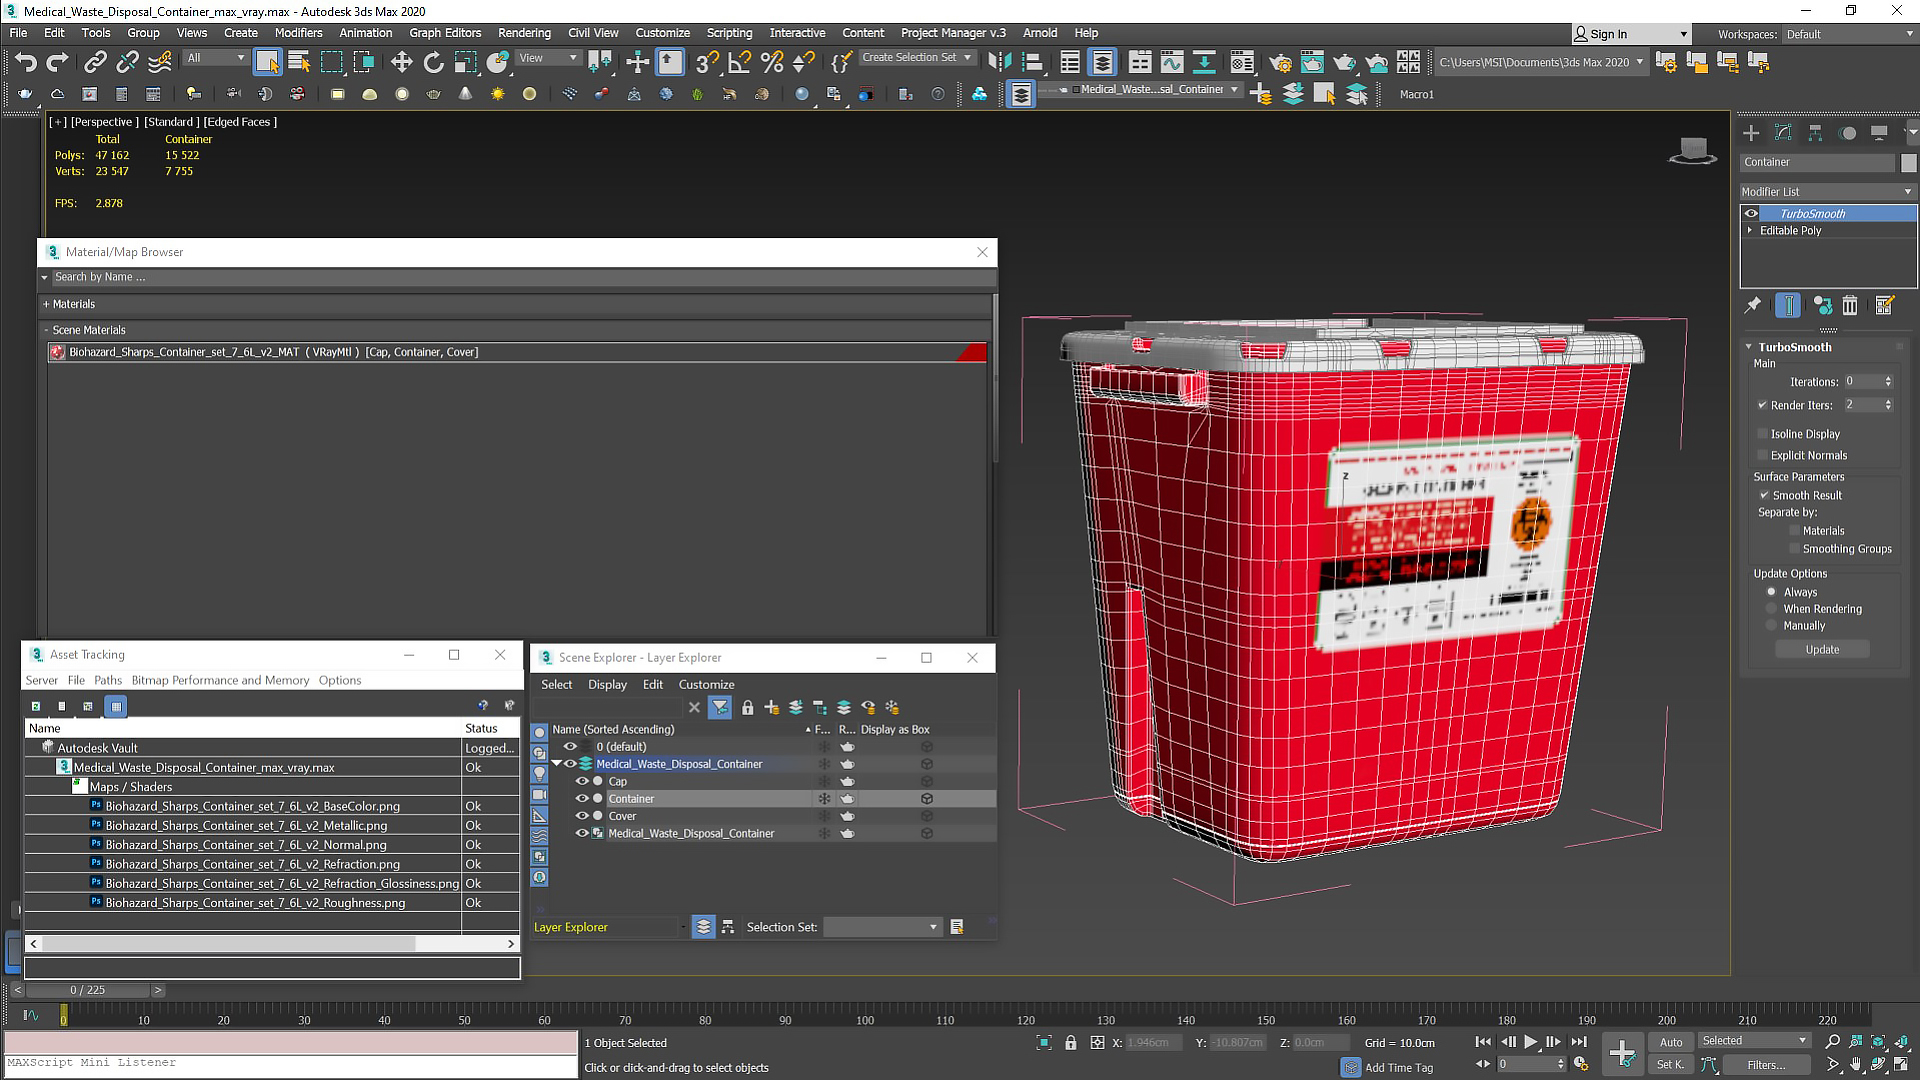
Task: Toggle TurboSmooth modifier eye icon
Action: (x=1751, y=213)
